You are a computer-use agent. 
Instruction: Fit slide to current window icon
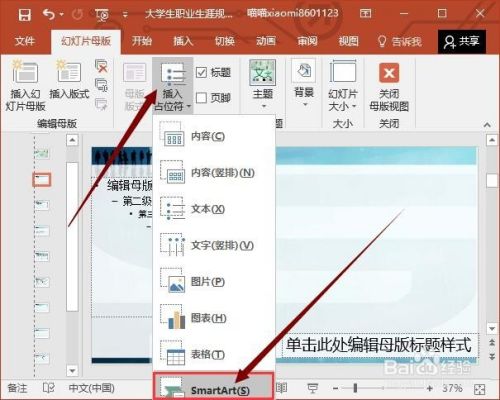point(479,389)
